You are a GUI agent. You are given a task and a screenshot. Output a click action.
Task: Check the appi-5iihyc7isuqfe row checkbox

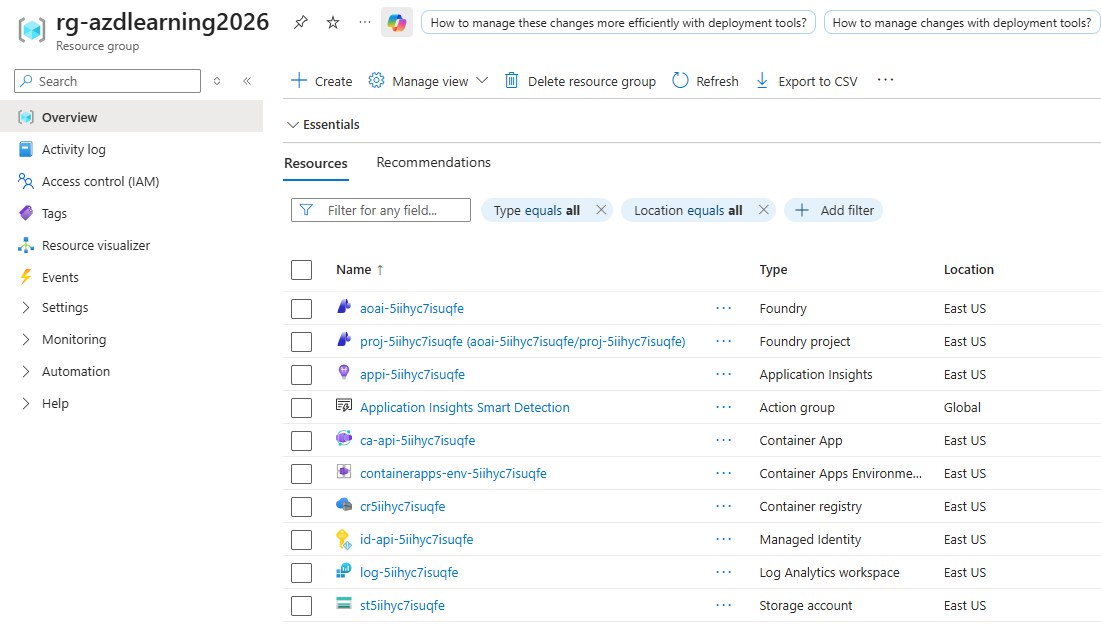[301, 375]
